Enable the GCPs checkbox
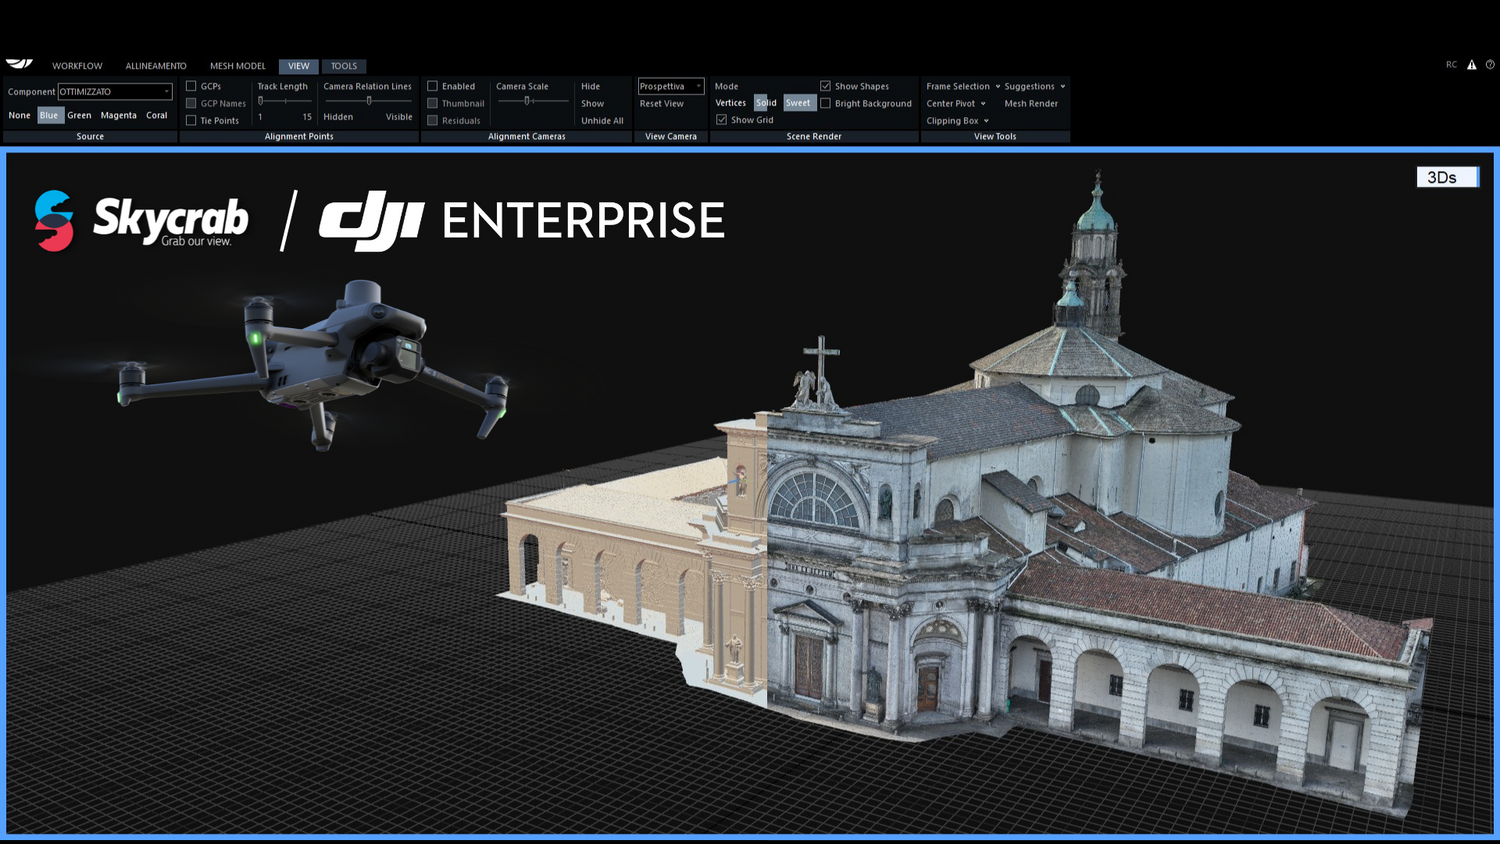Screen dimensions: 1500x844 point(191,85)
